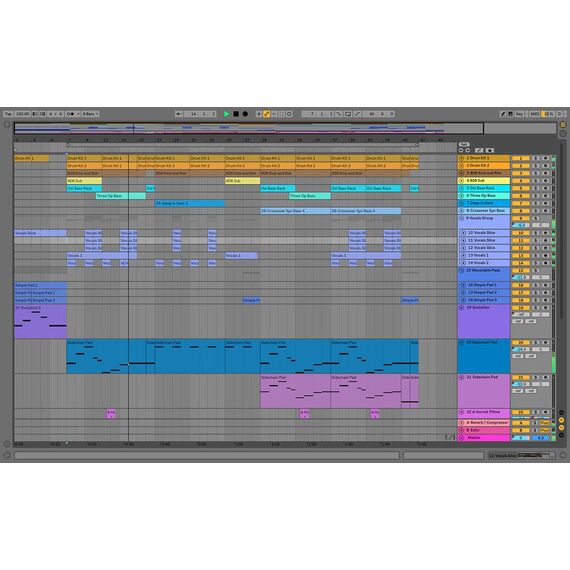Disable the yellow Automation Arm button

point(266,114)
